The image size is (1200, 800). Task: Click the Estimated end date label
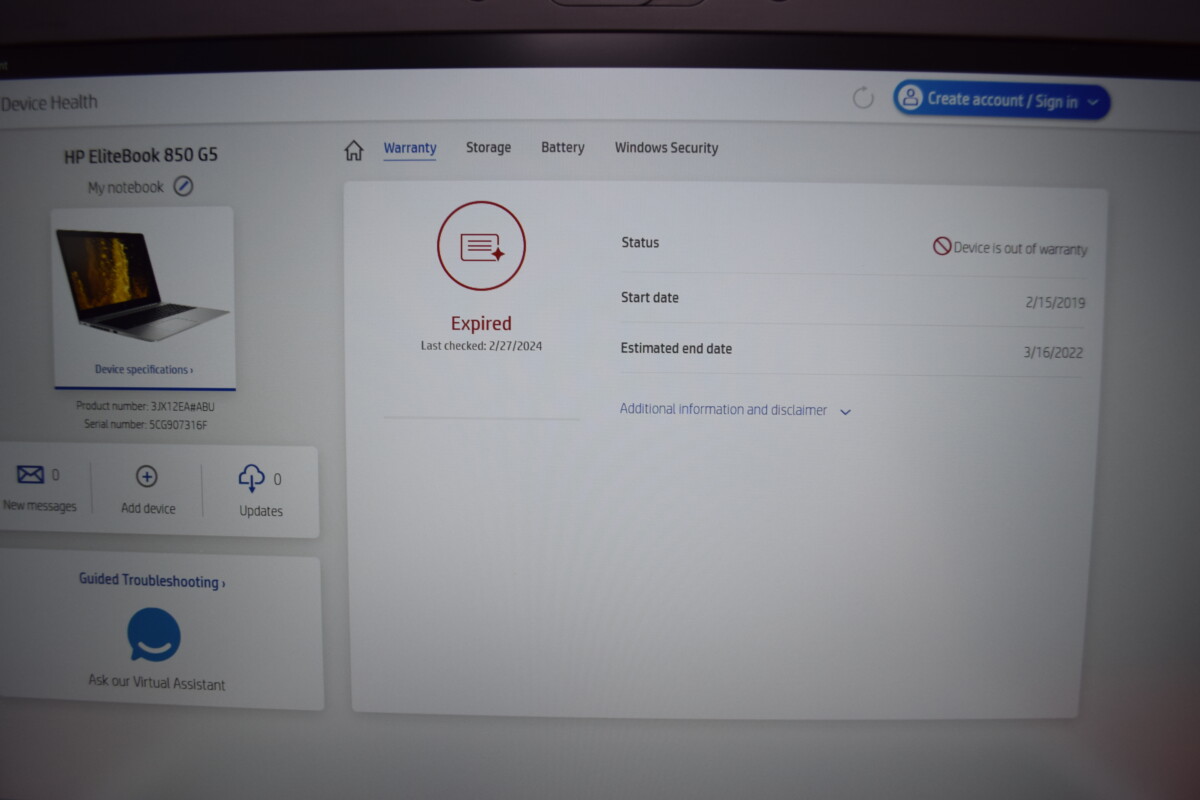tap(677, 349)
